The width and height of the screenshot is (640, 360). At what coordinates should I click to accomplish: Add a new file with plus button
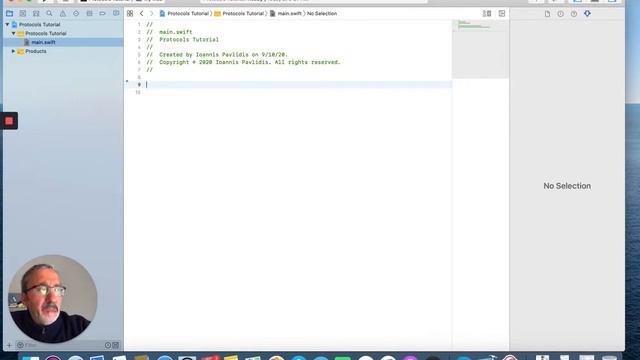click(x=9, y=345)
